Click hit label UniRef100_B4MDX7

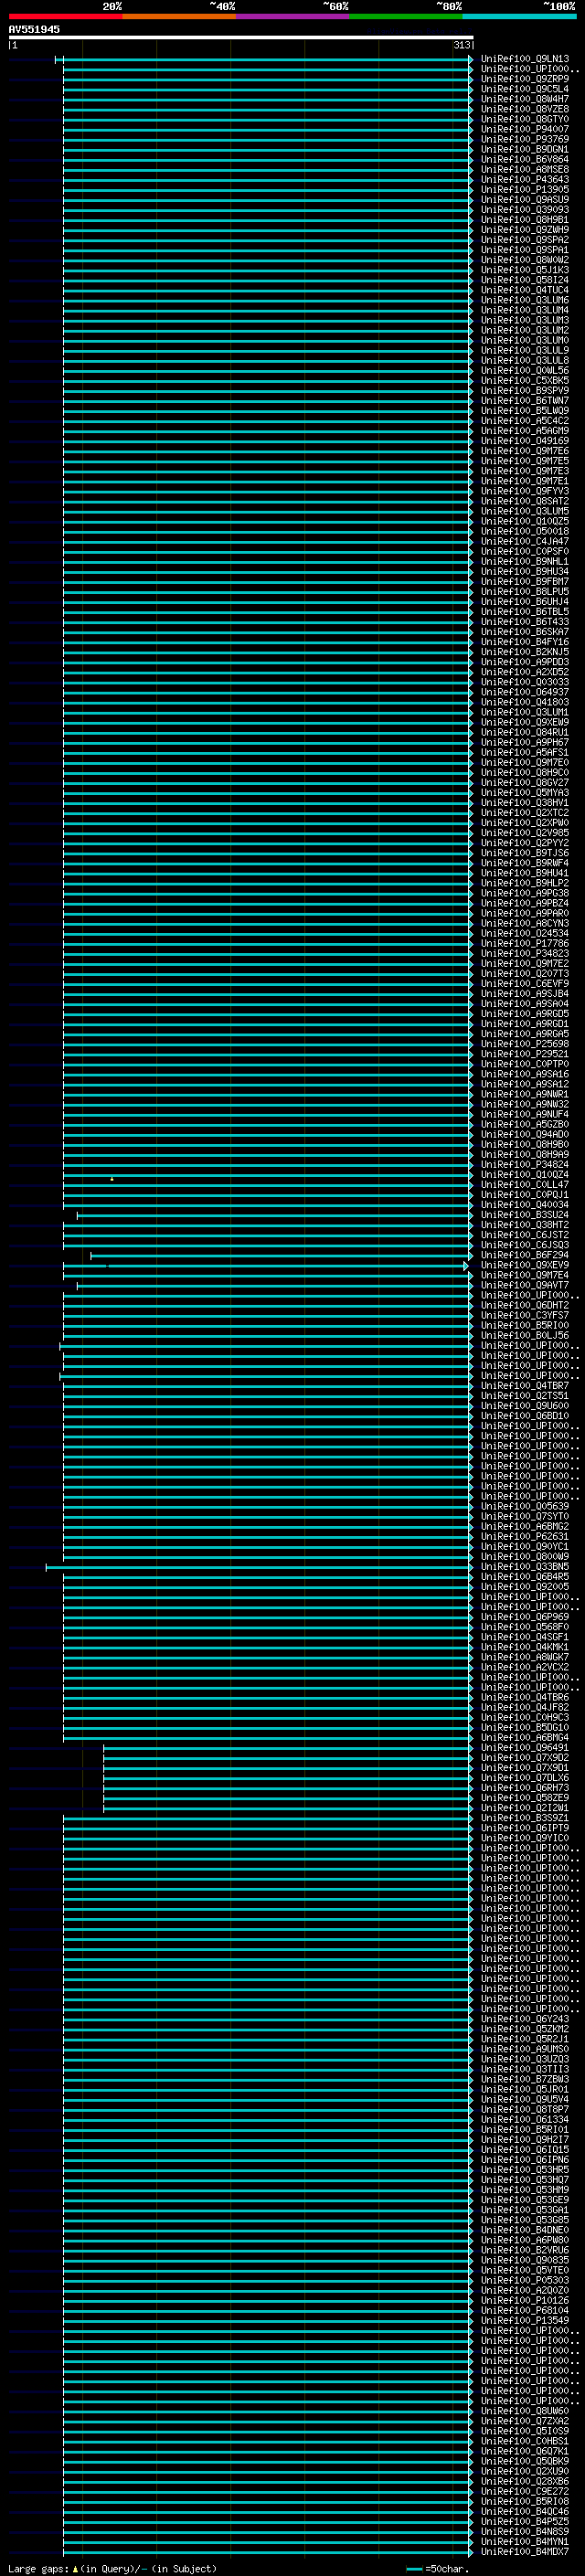point(525,2552)
